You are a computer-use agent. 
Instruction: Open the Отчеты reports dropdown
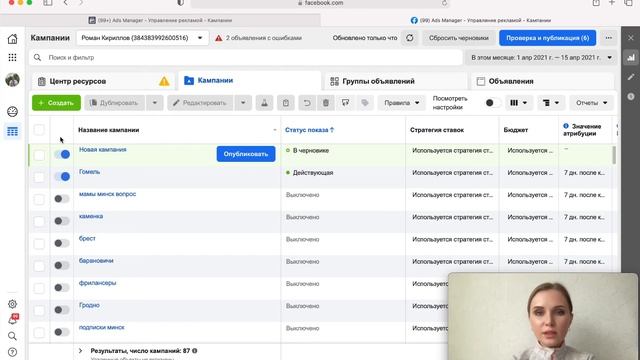click(591, 103)
